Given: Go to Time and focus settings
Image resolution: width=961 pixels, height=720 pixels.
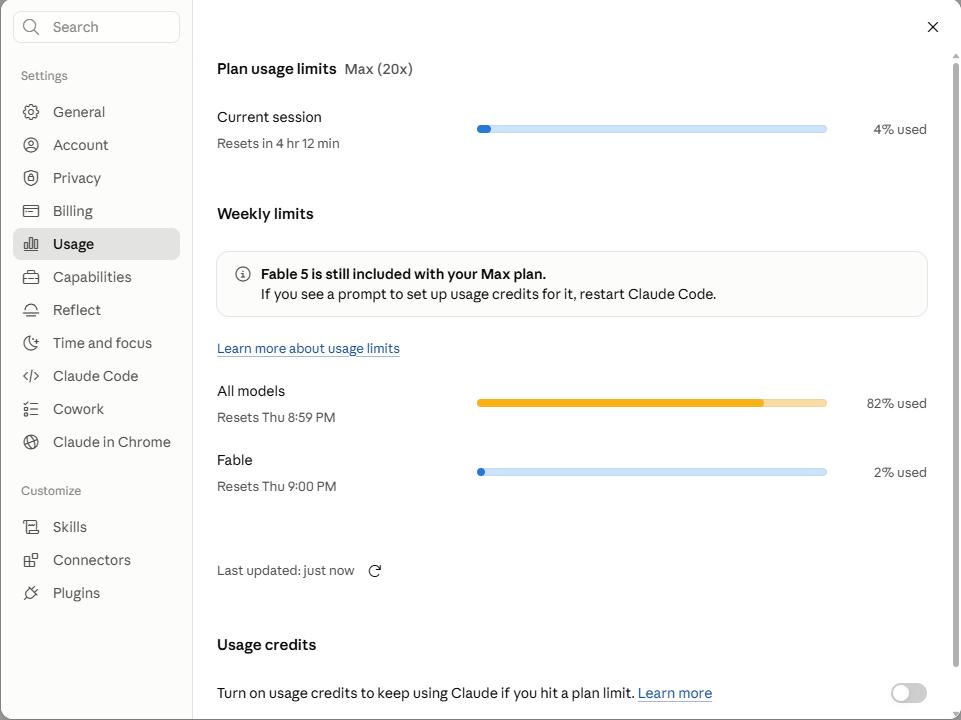Looking at the screenshot, I should (96, 343).
